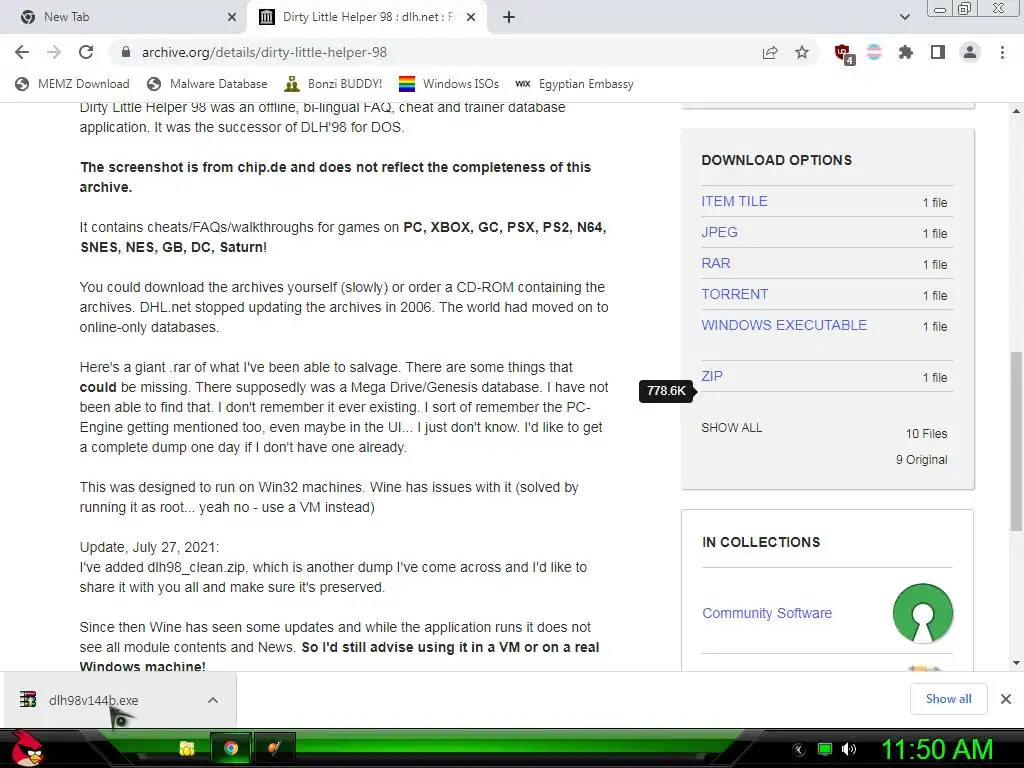The width and height of the screenshot is (1024, 768).
Task: Click the padlock site info icon
Action: coord(126,52)
